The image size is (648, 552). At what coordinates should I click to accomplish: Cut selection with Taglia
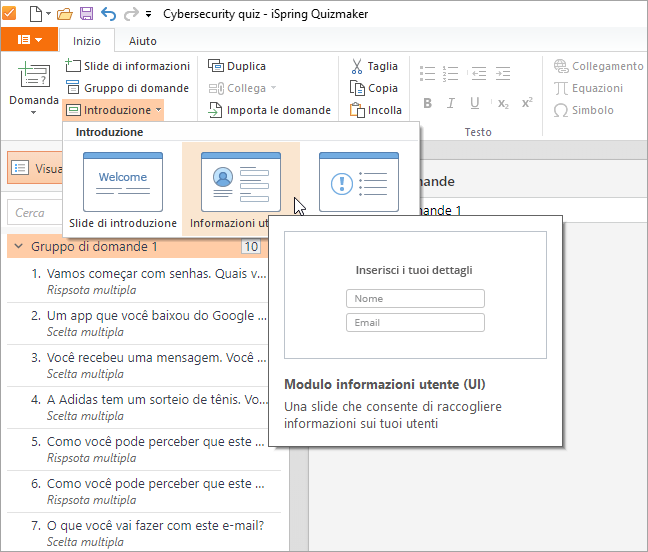373,66
